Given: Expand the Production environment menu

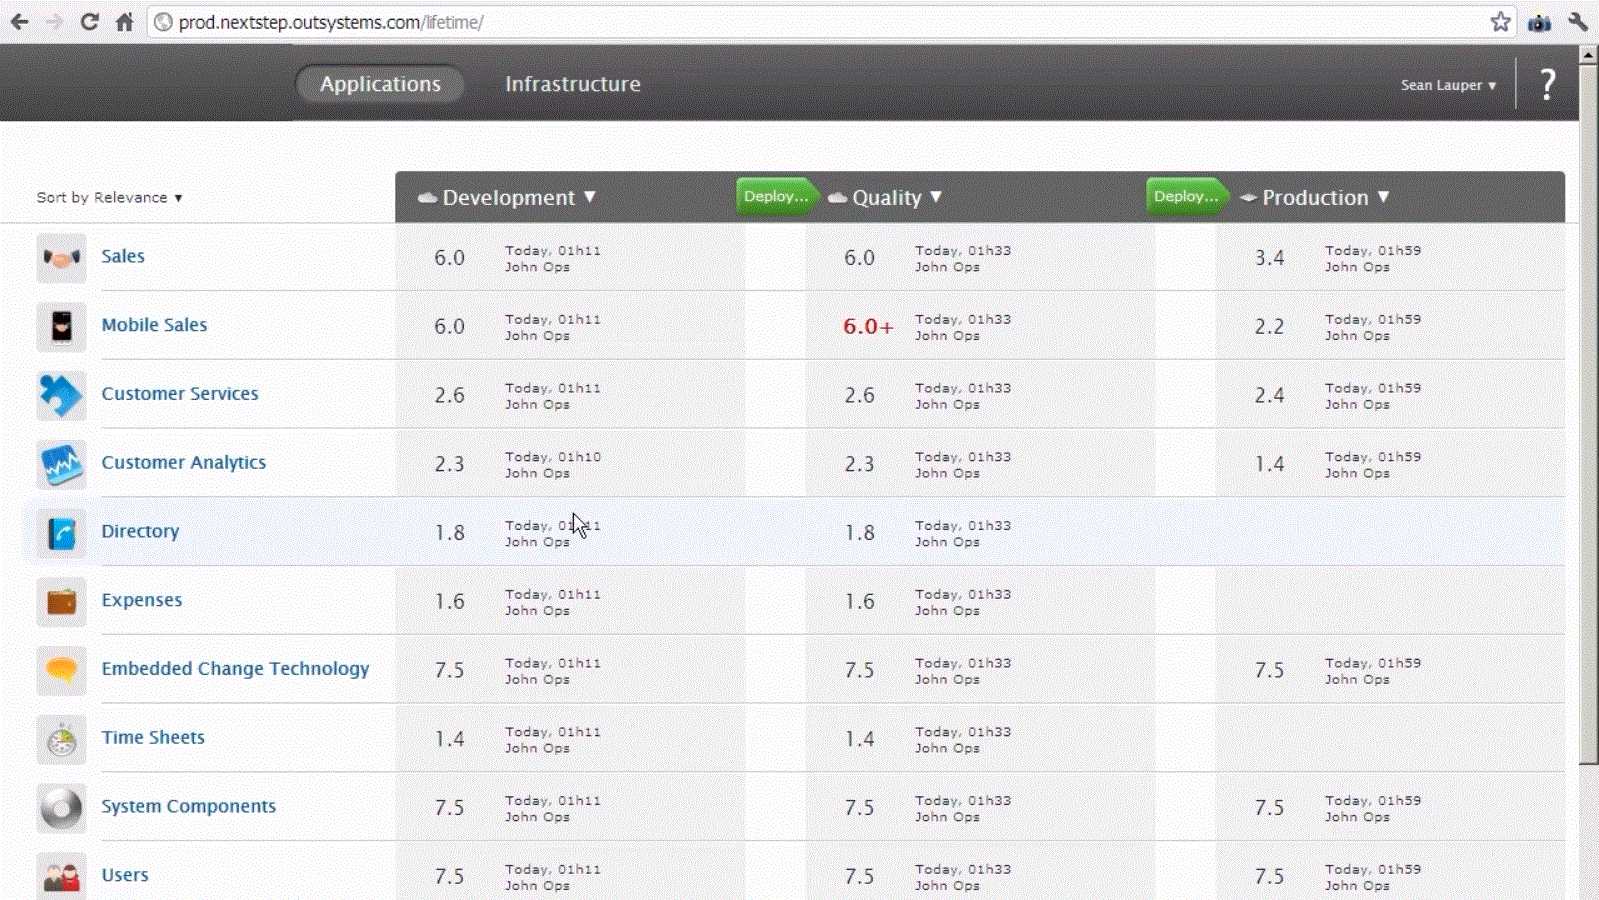Looking at the screenshot, I should coord(1383,197).
